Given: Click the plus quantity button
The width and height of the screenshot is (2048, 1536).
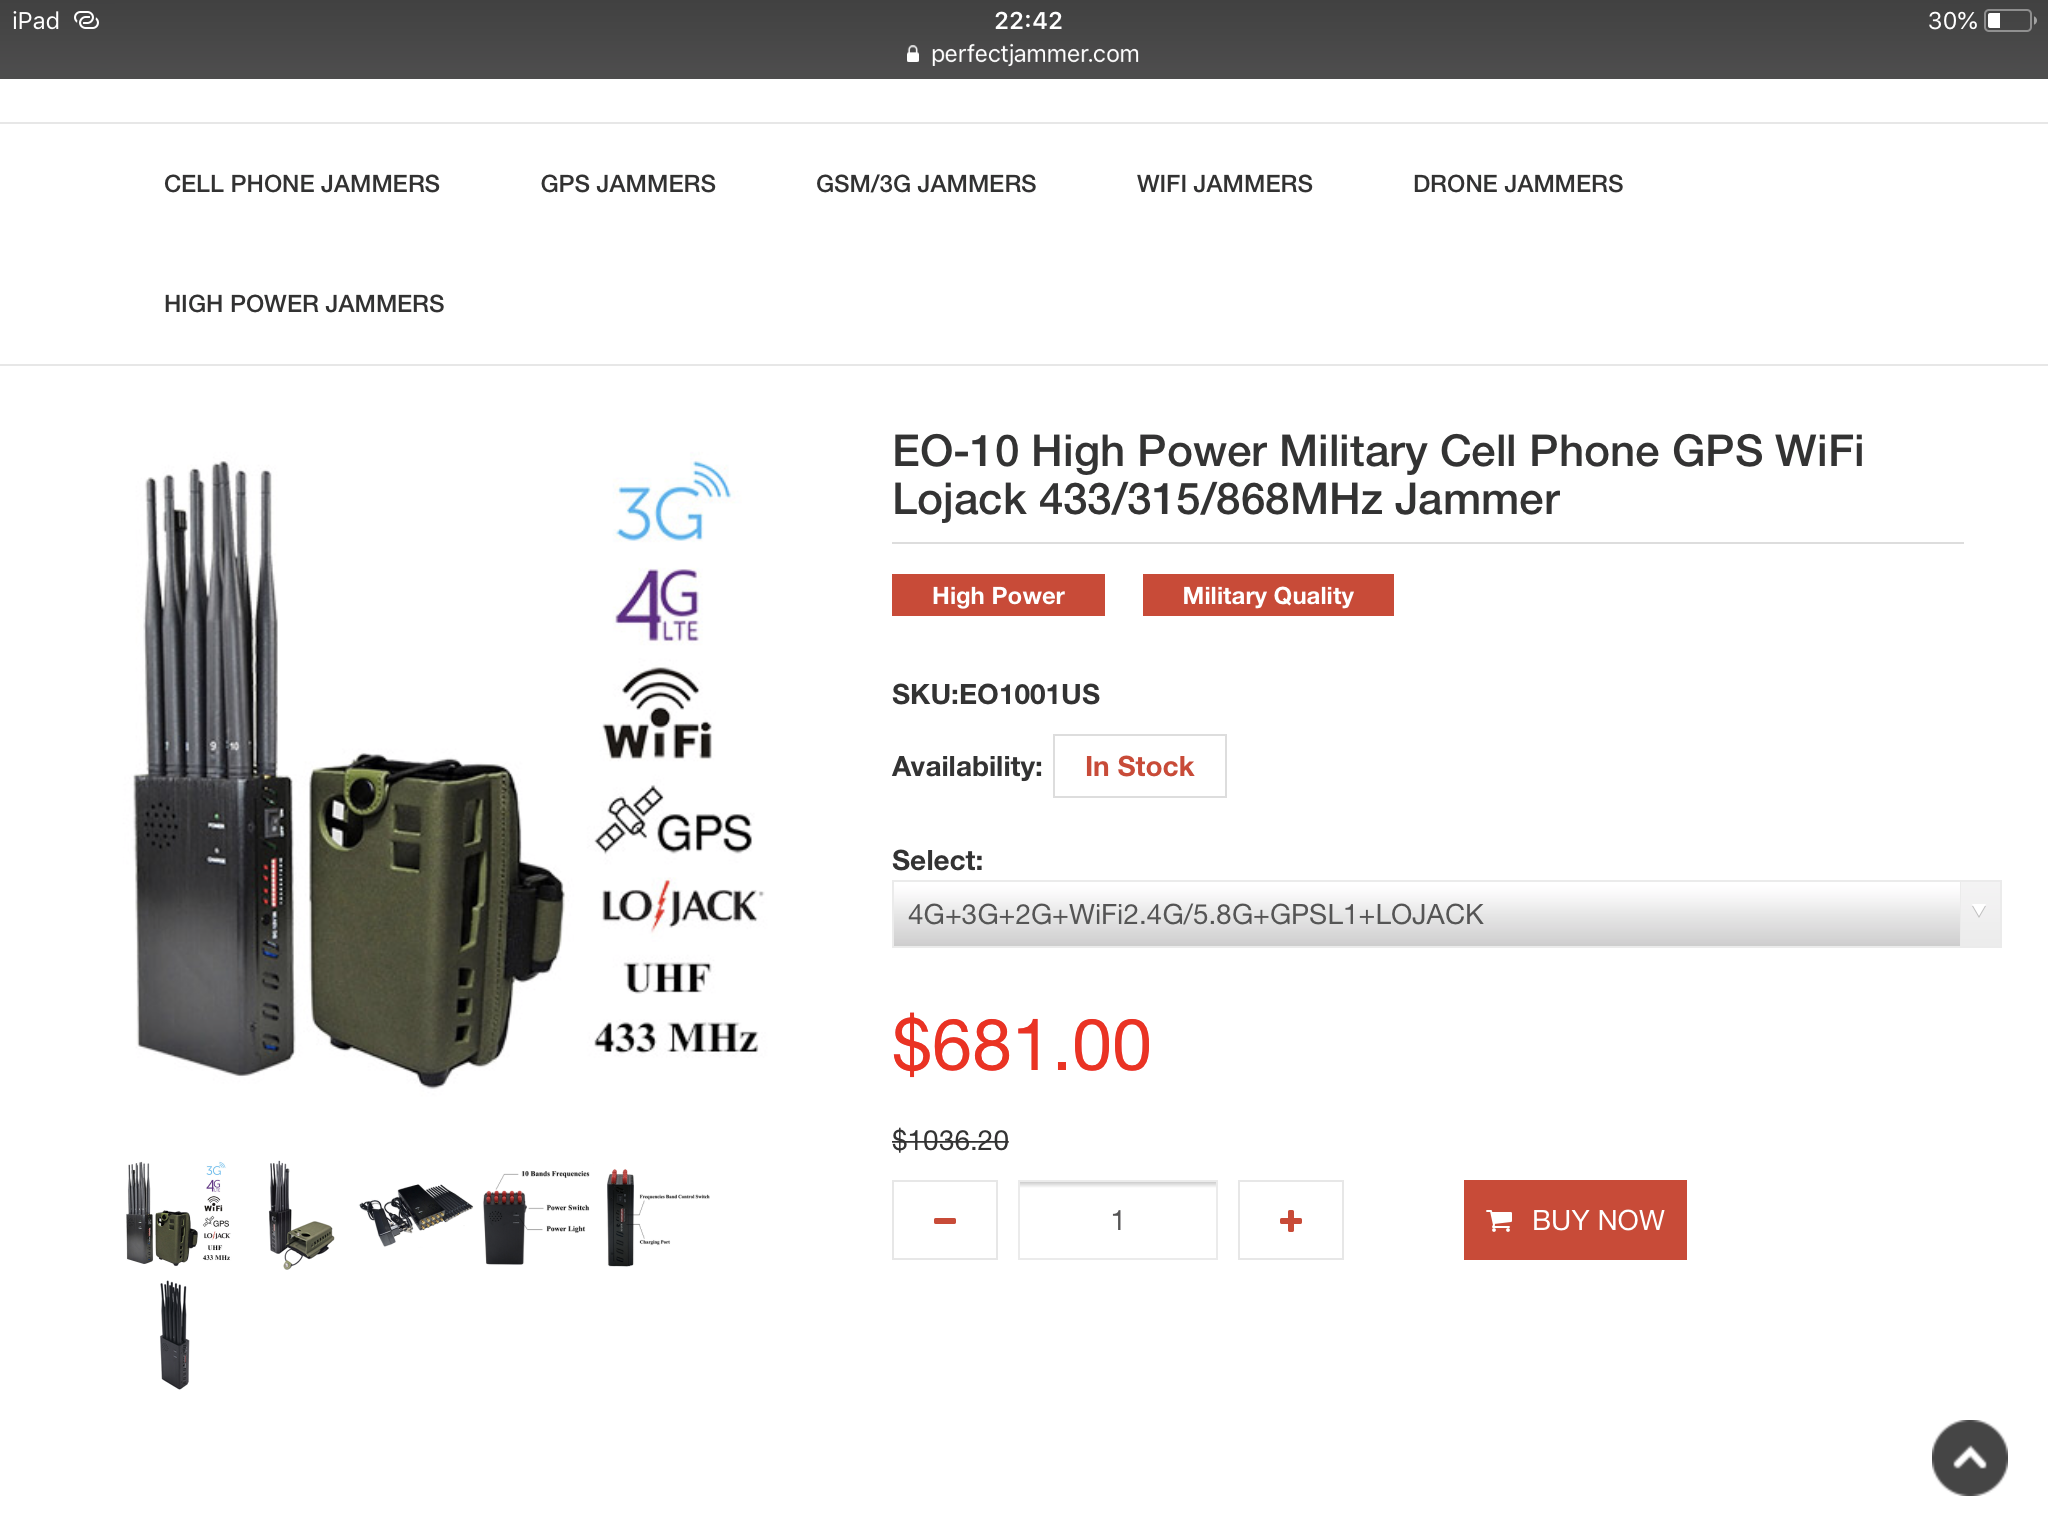Looking at the screenshot, I should 1291,1220.
